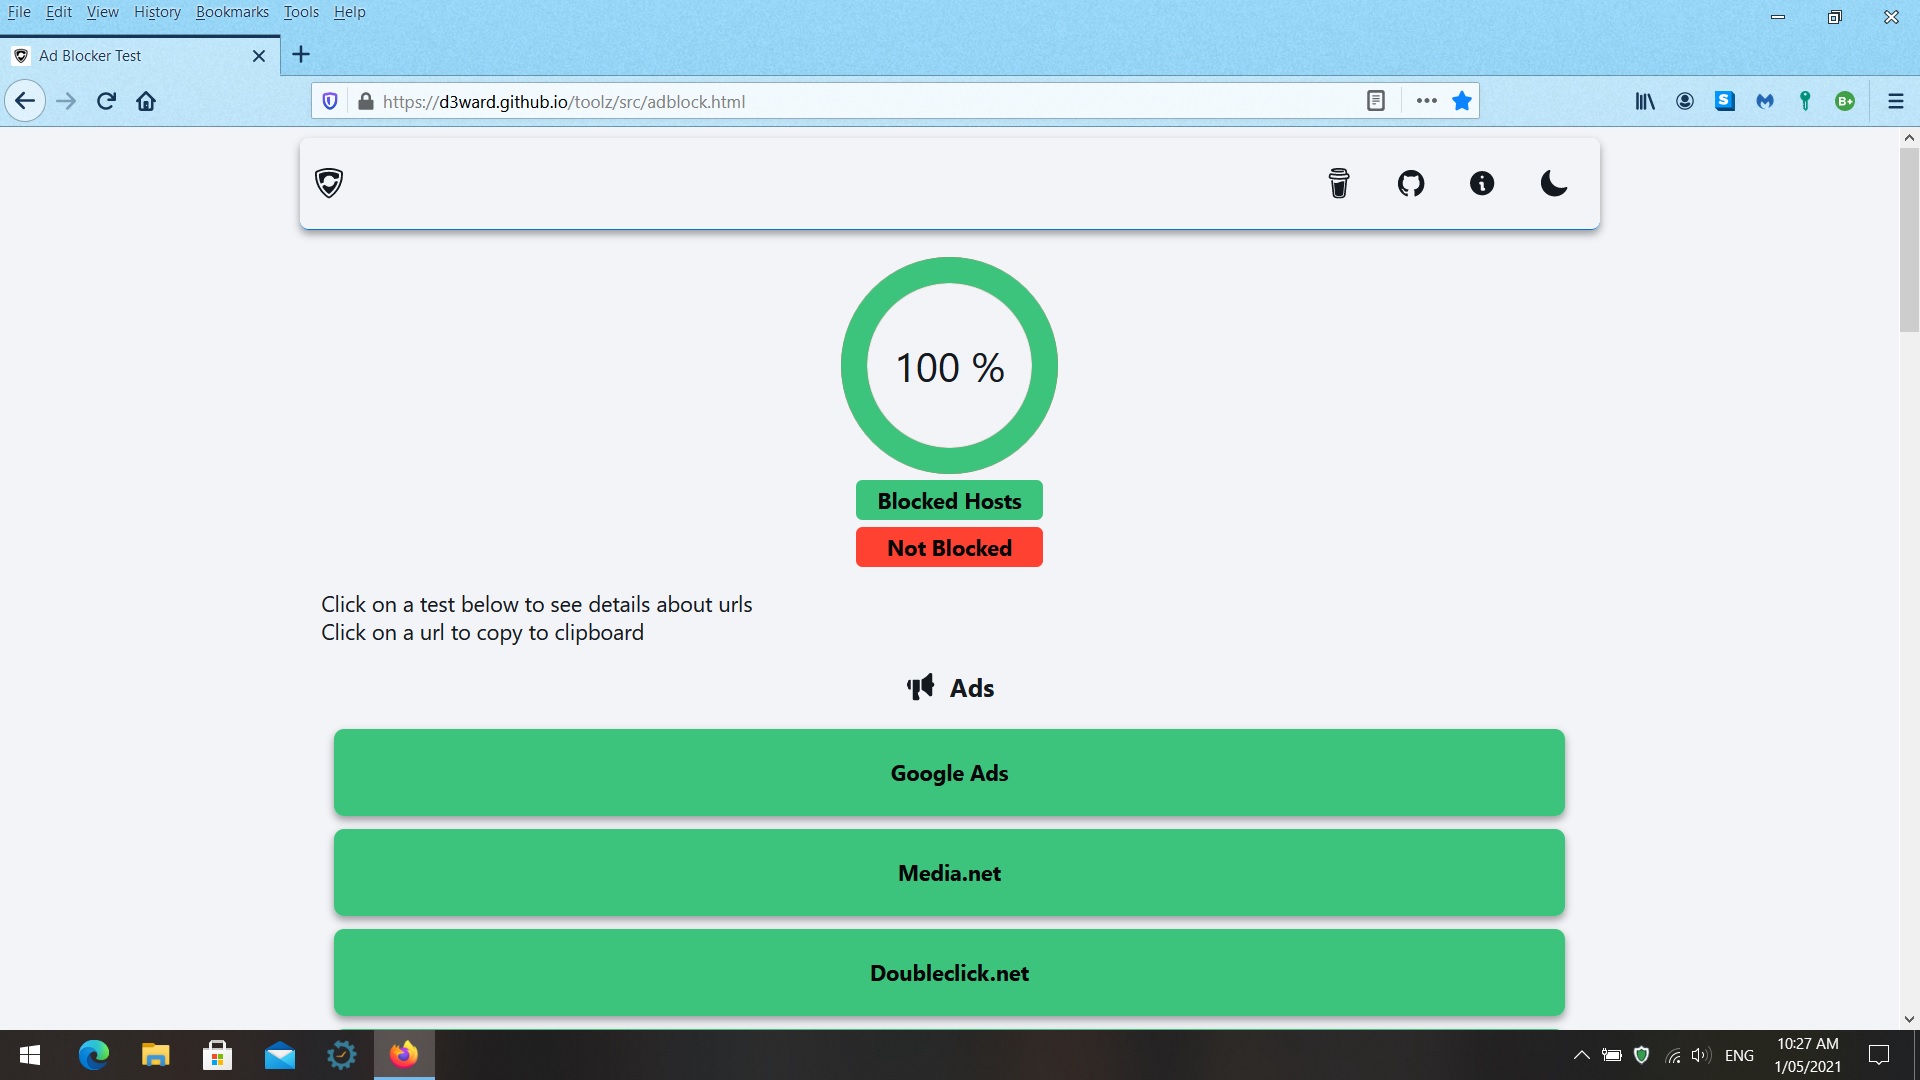The height and width of the screenshot is (1080, 1920).
Task: Click the 100 % circular progress indicator
Action: click(x=949, y=367)
